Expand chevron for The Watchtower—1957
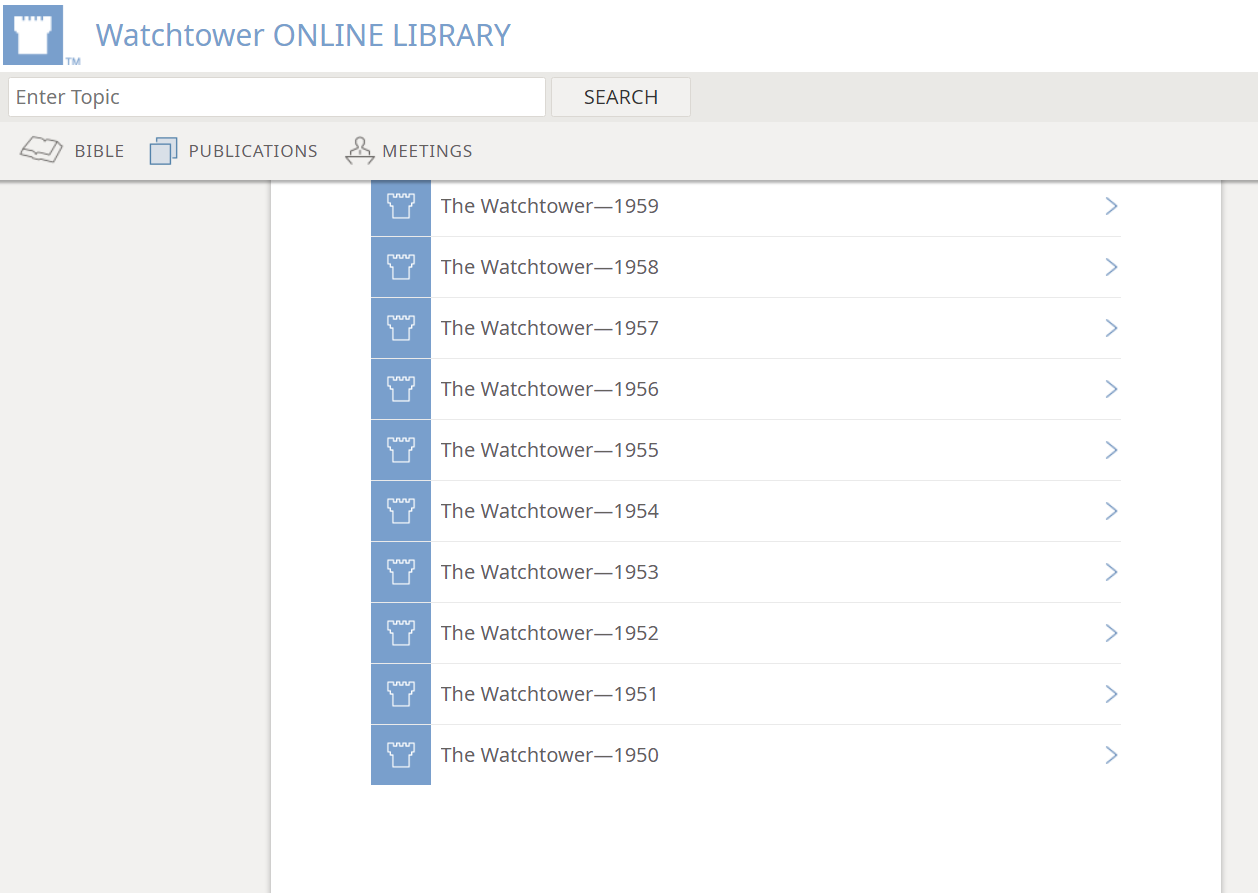1258x893 pixels. point(1111,328)
